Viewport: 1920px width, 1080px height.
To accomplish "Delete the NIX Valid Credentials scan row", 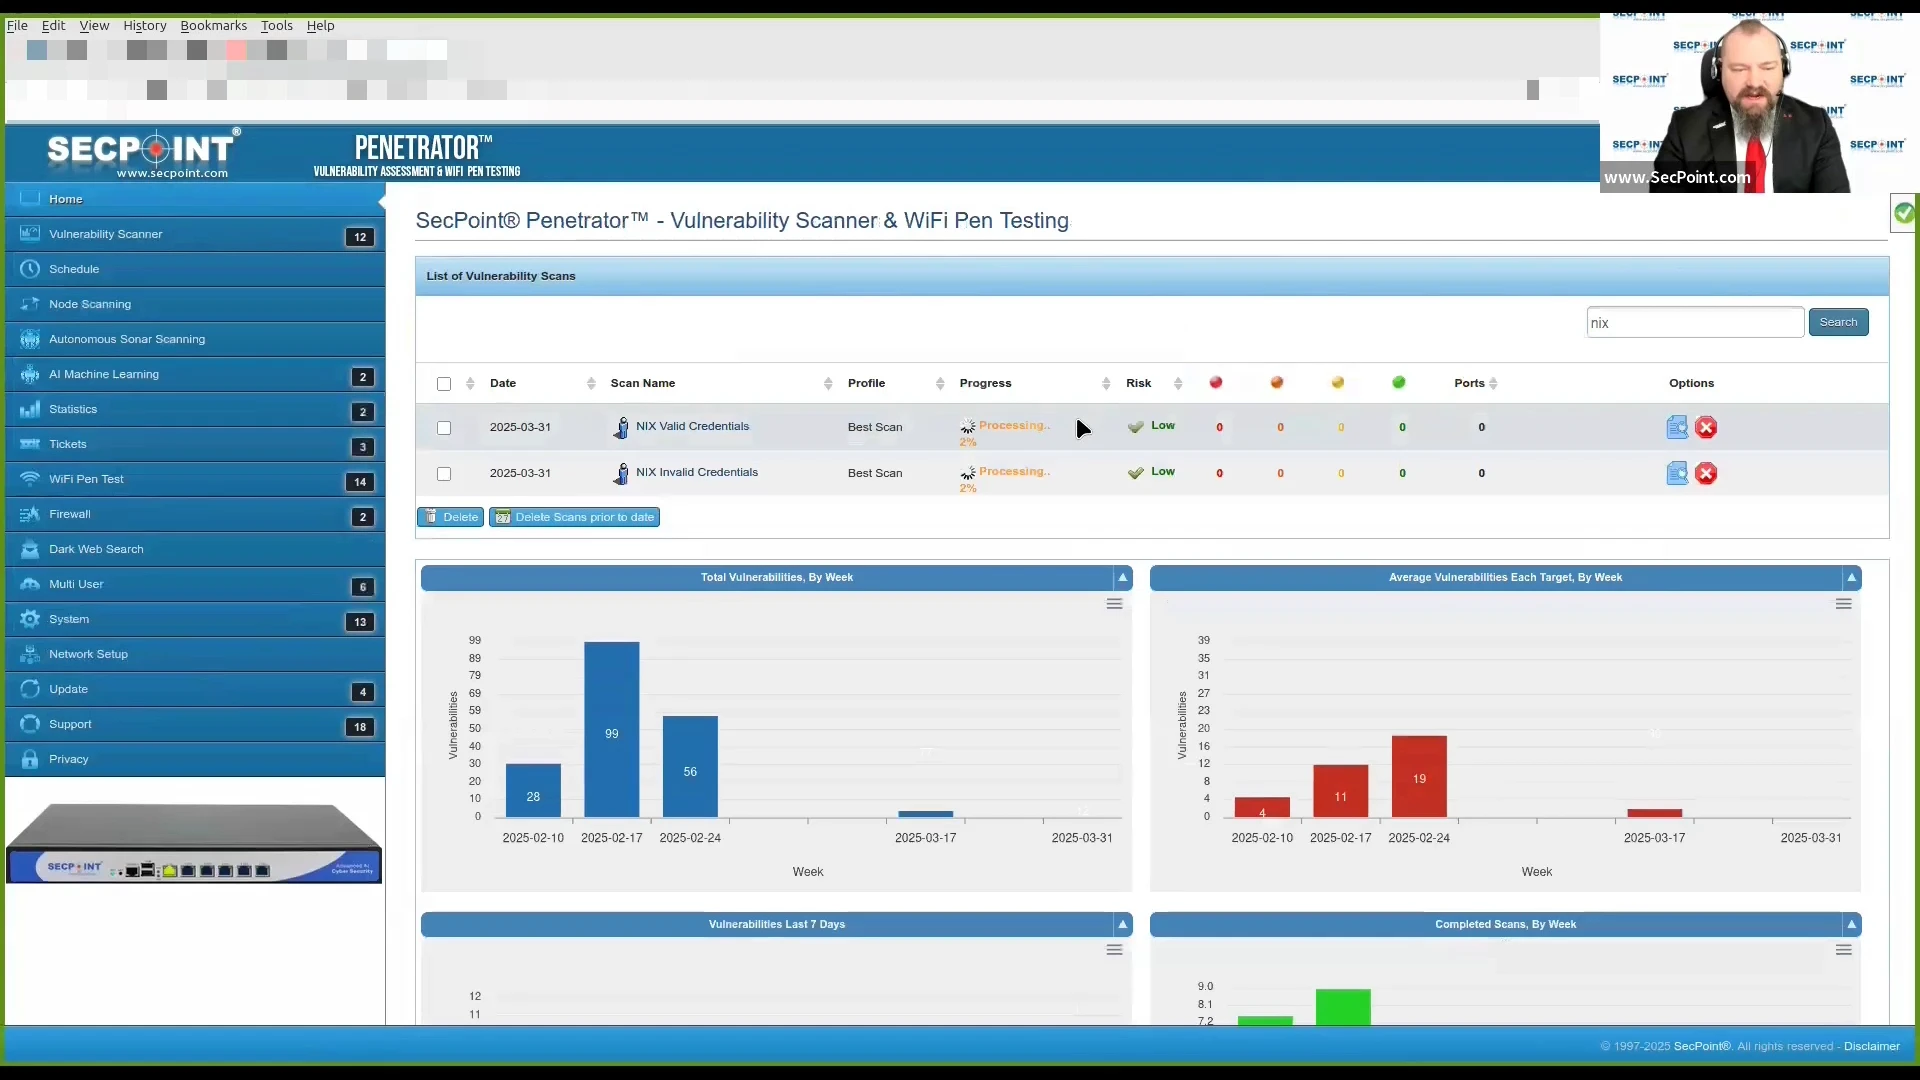I will pyautogui.click(x=1706, y=428).
